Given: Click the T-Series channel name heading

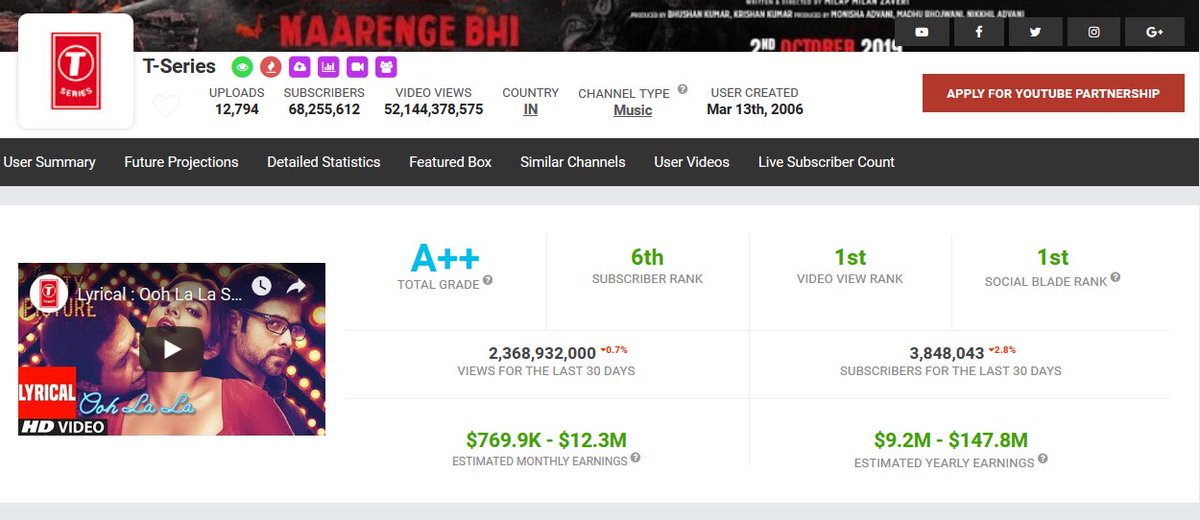Looking at the screenshot, I should click(179, 66).
